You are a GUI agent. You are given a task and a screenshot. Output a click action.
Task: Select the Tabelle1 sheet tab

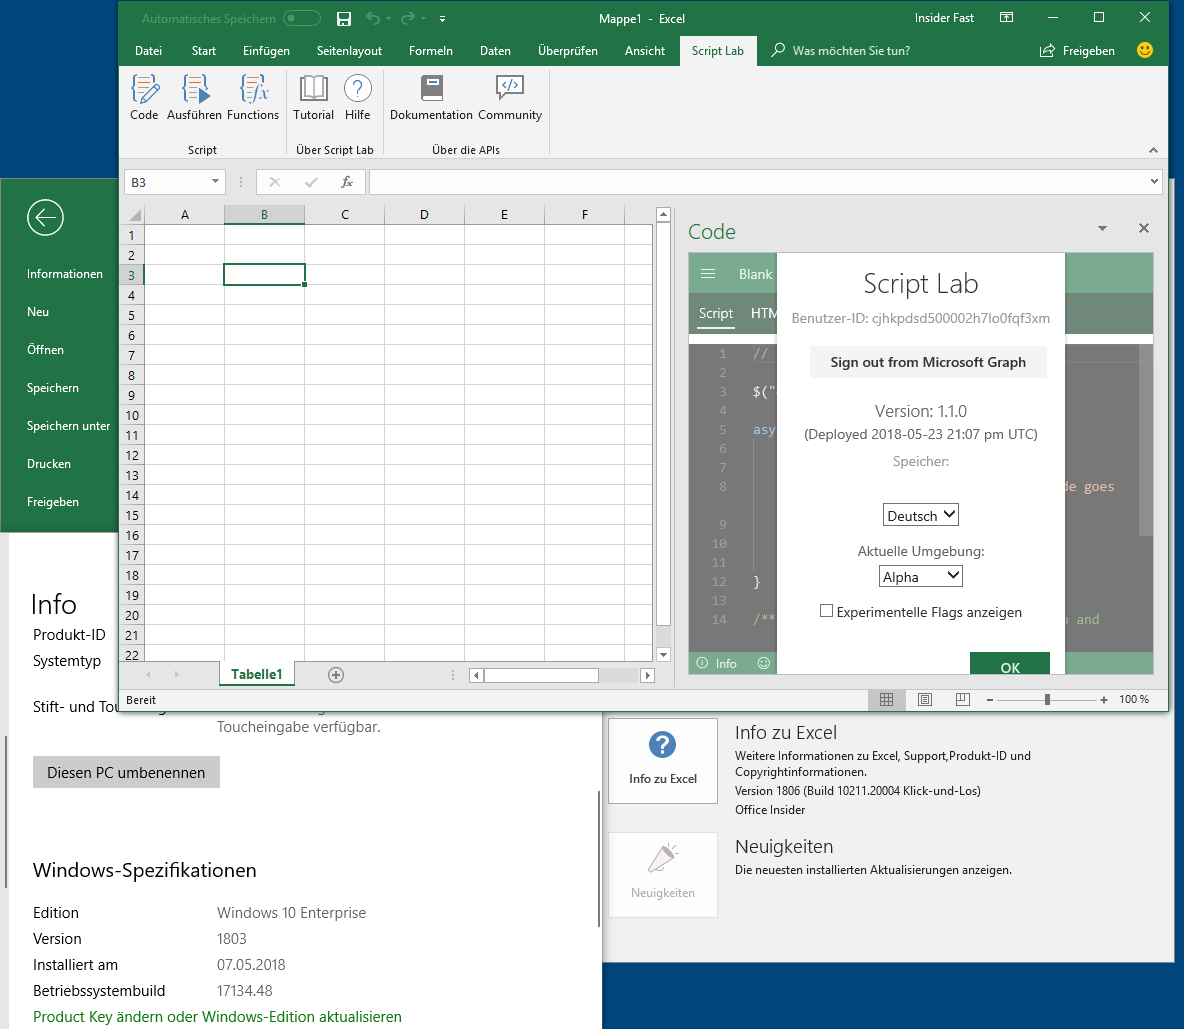(x=256, y=674)
